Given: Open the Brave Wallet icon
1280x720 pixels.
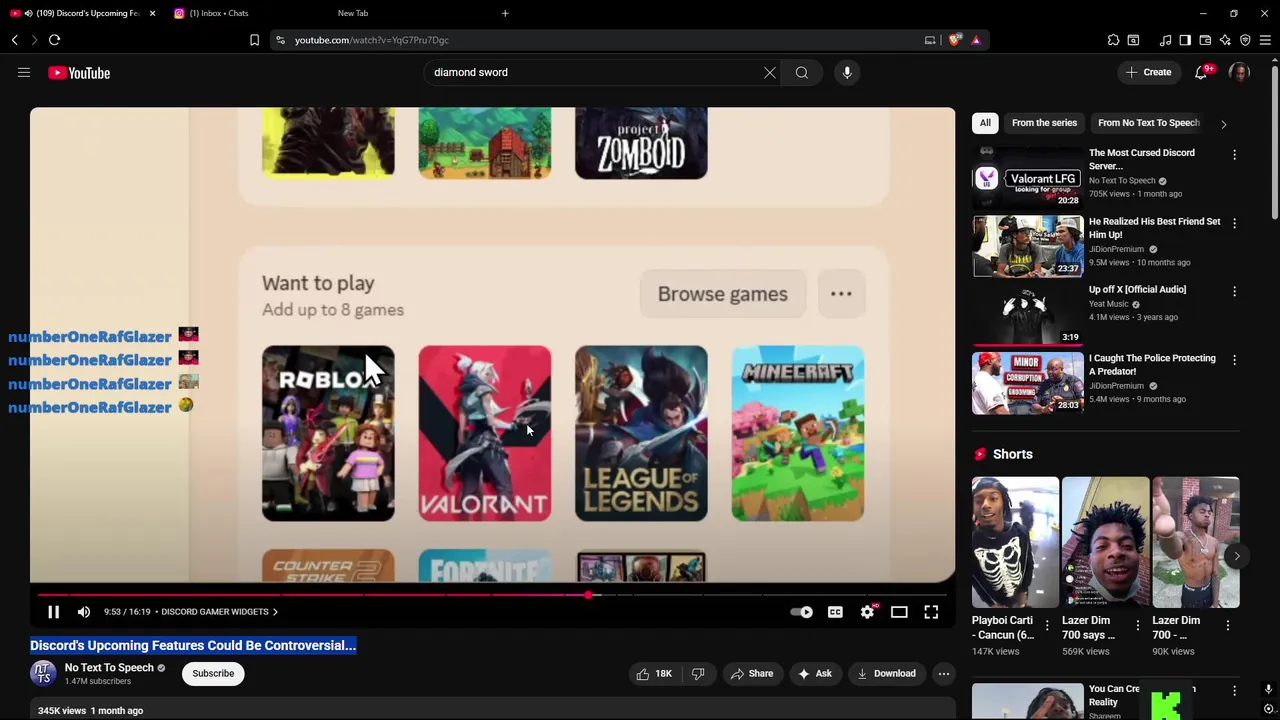Looking at the screenshot, I should coord(1205,40).
